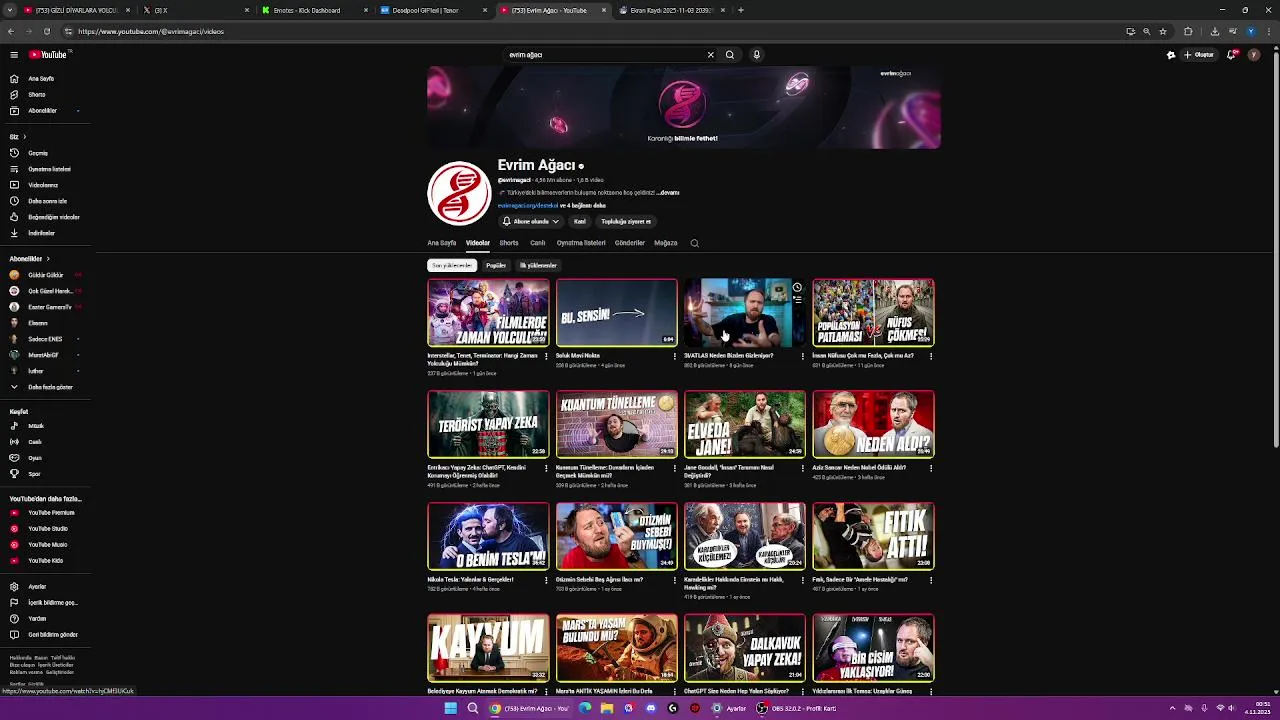Switch to Canlı channel tab
This screenshot has width=1280, height=720.
[x=538, y=243]
